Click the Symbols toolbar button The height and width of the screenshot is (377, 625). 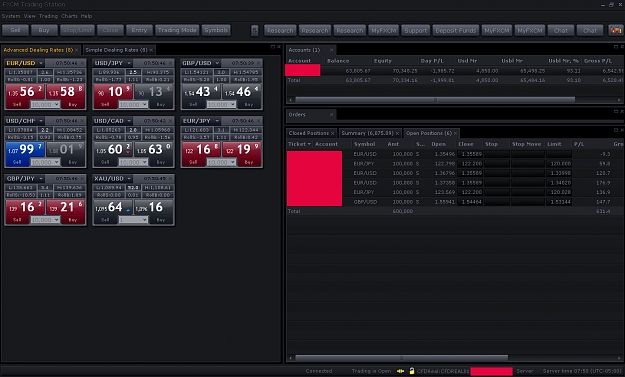tap(216, 30)
